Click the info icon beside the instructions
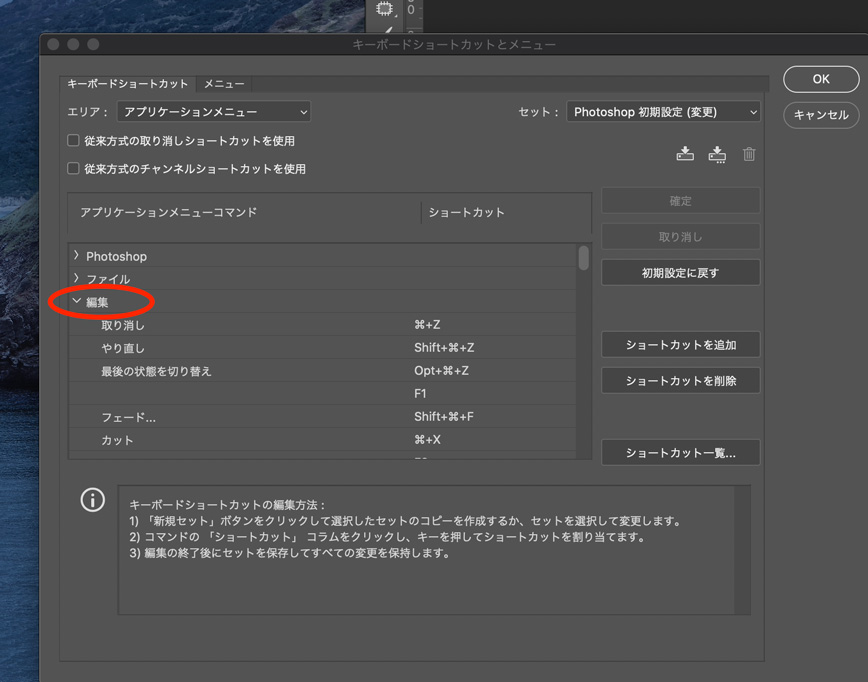Image resolution: width=868 pixels, height=682 pixels. click(x=92, y=500)
